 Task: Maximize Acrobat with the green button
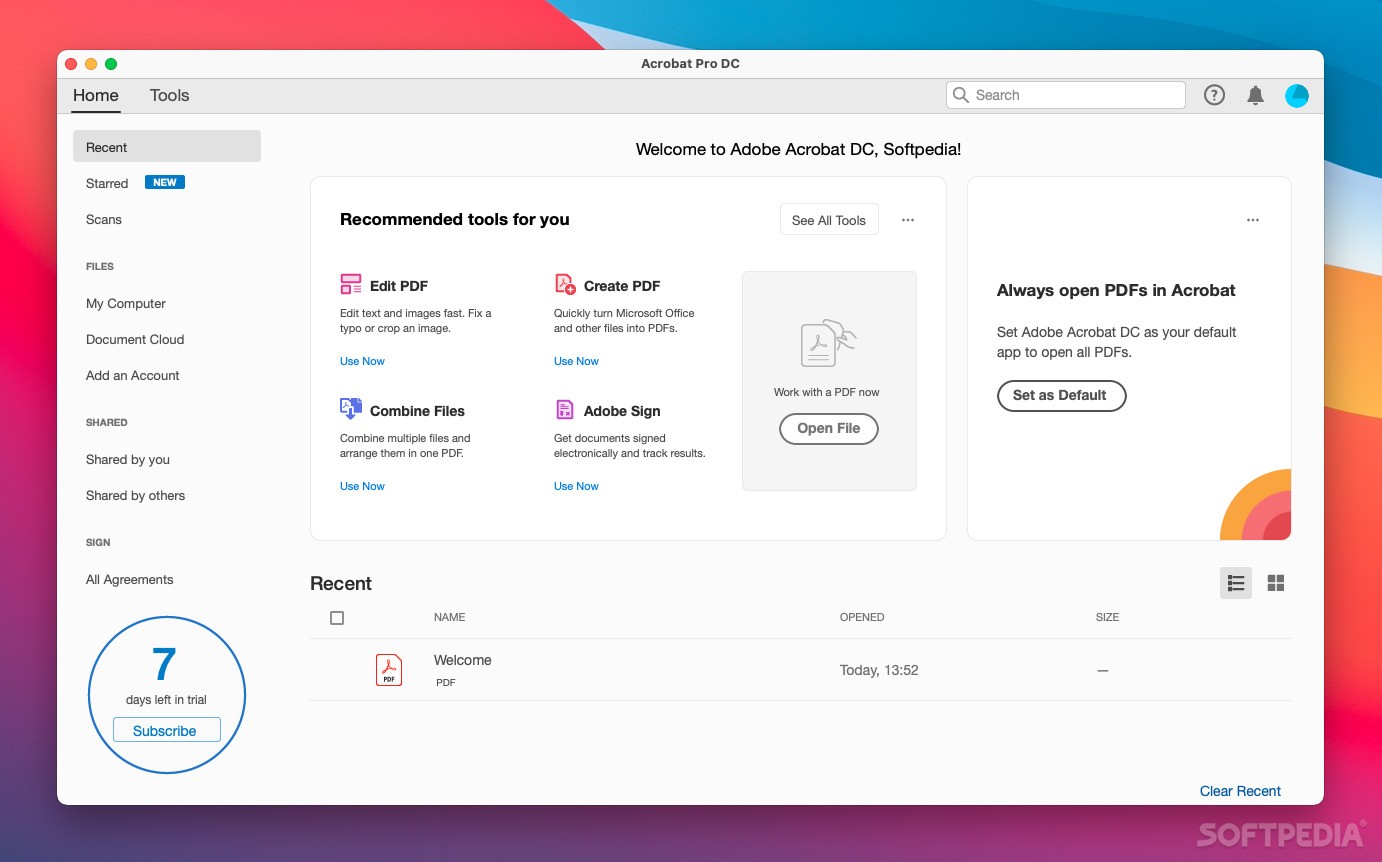click(x=111, y=64)
